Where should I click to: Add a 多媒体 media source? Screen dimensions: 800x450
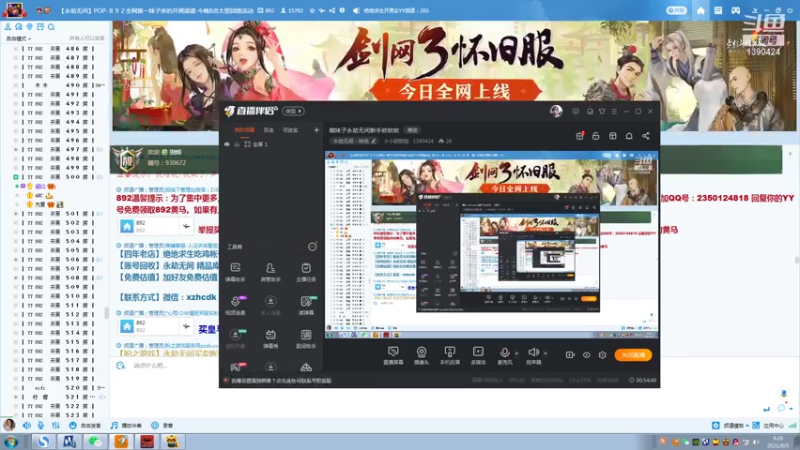click(478, 356)
